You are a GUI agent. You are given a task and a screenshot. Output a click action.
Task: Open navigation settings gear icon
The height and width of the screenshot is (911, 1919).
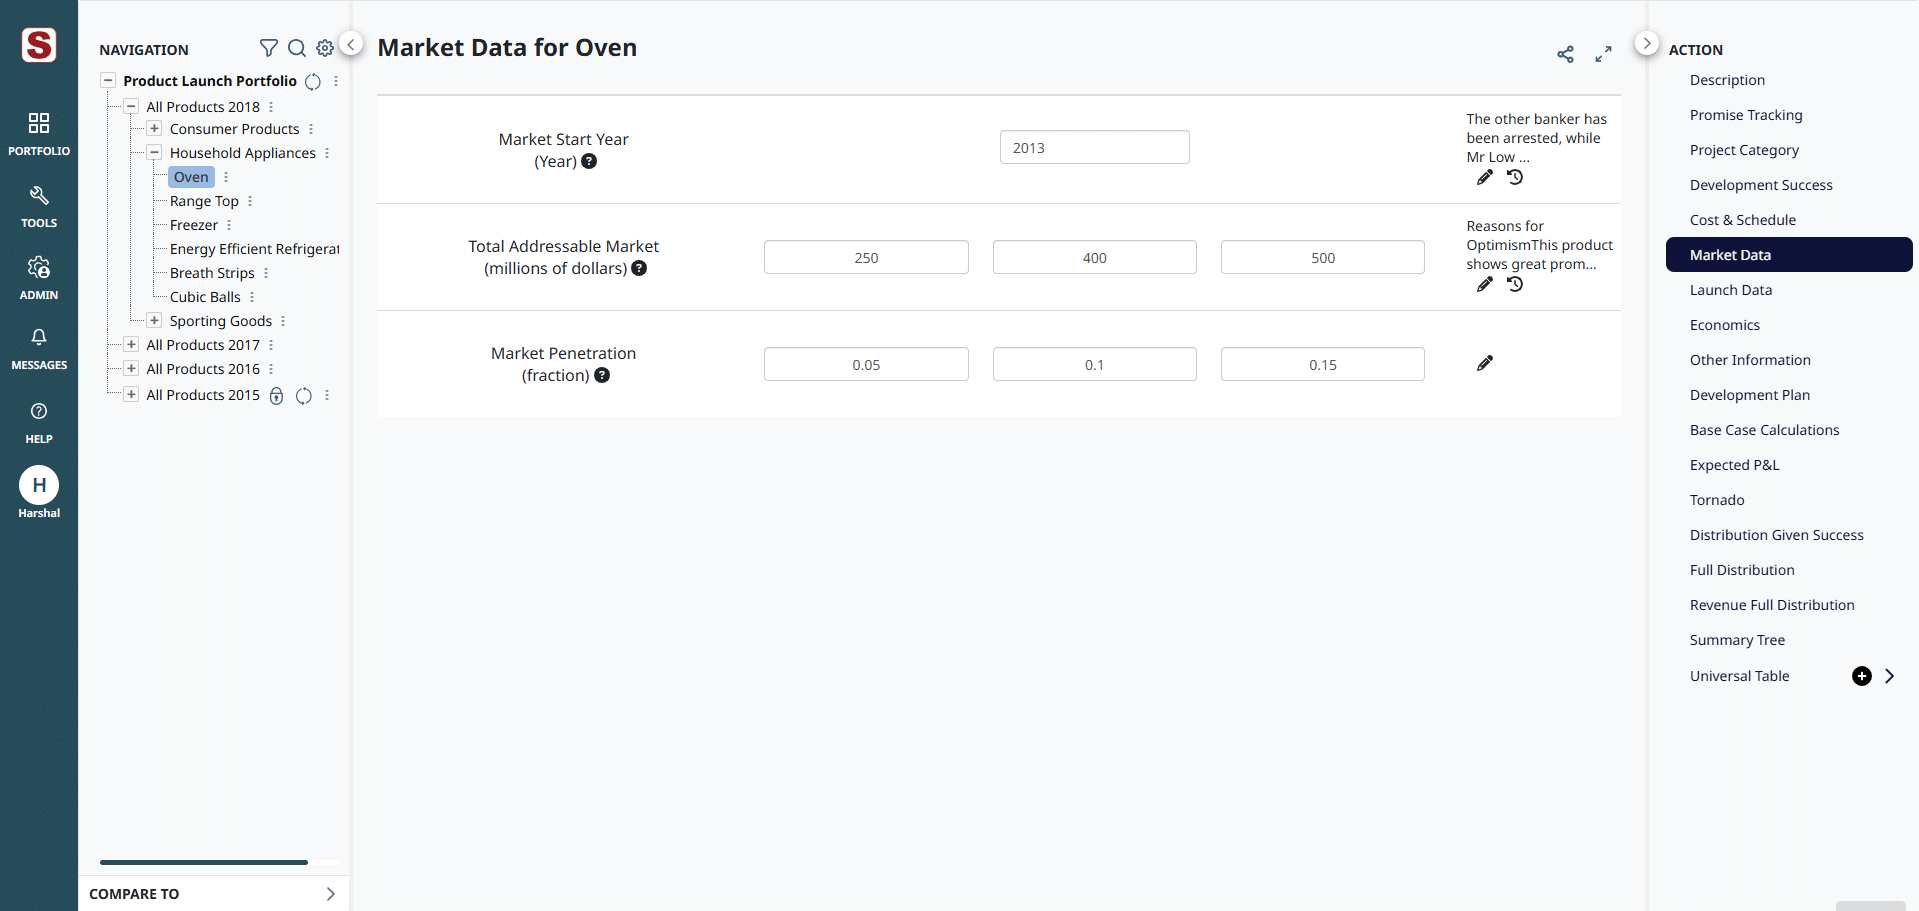pyautogui.click(x=325, y=48)
